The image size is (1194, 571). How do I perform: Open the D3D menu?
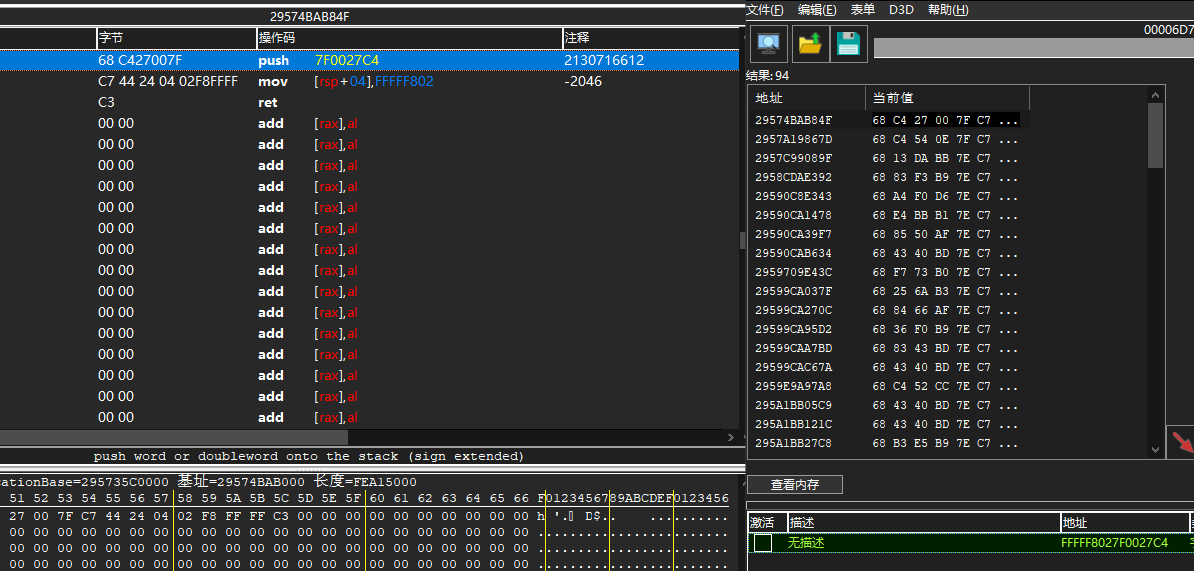901,10
